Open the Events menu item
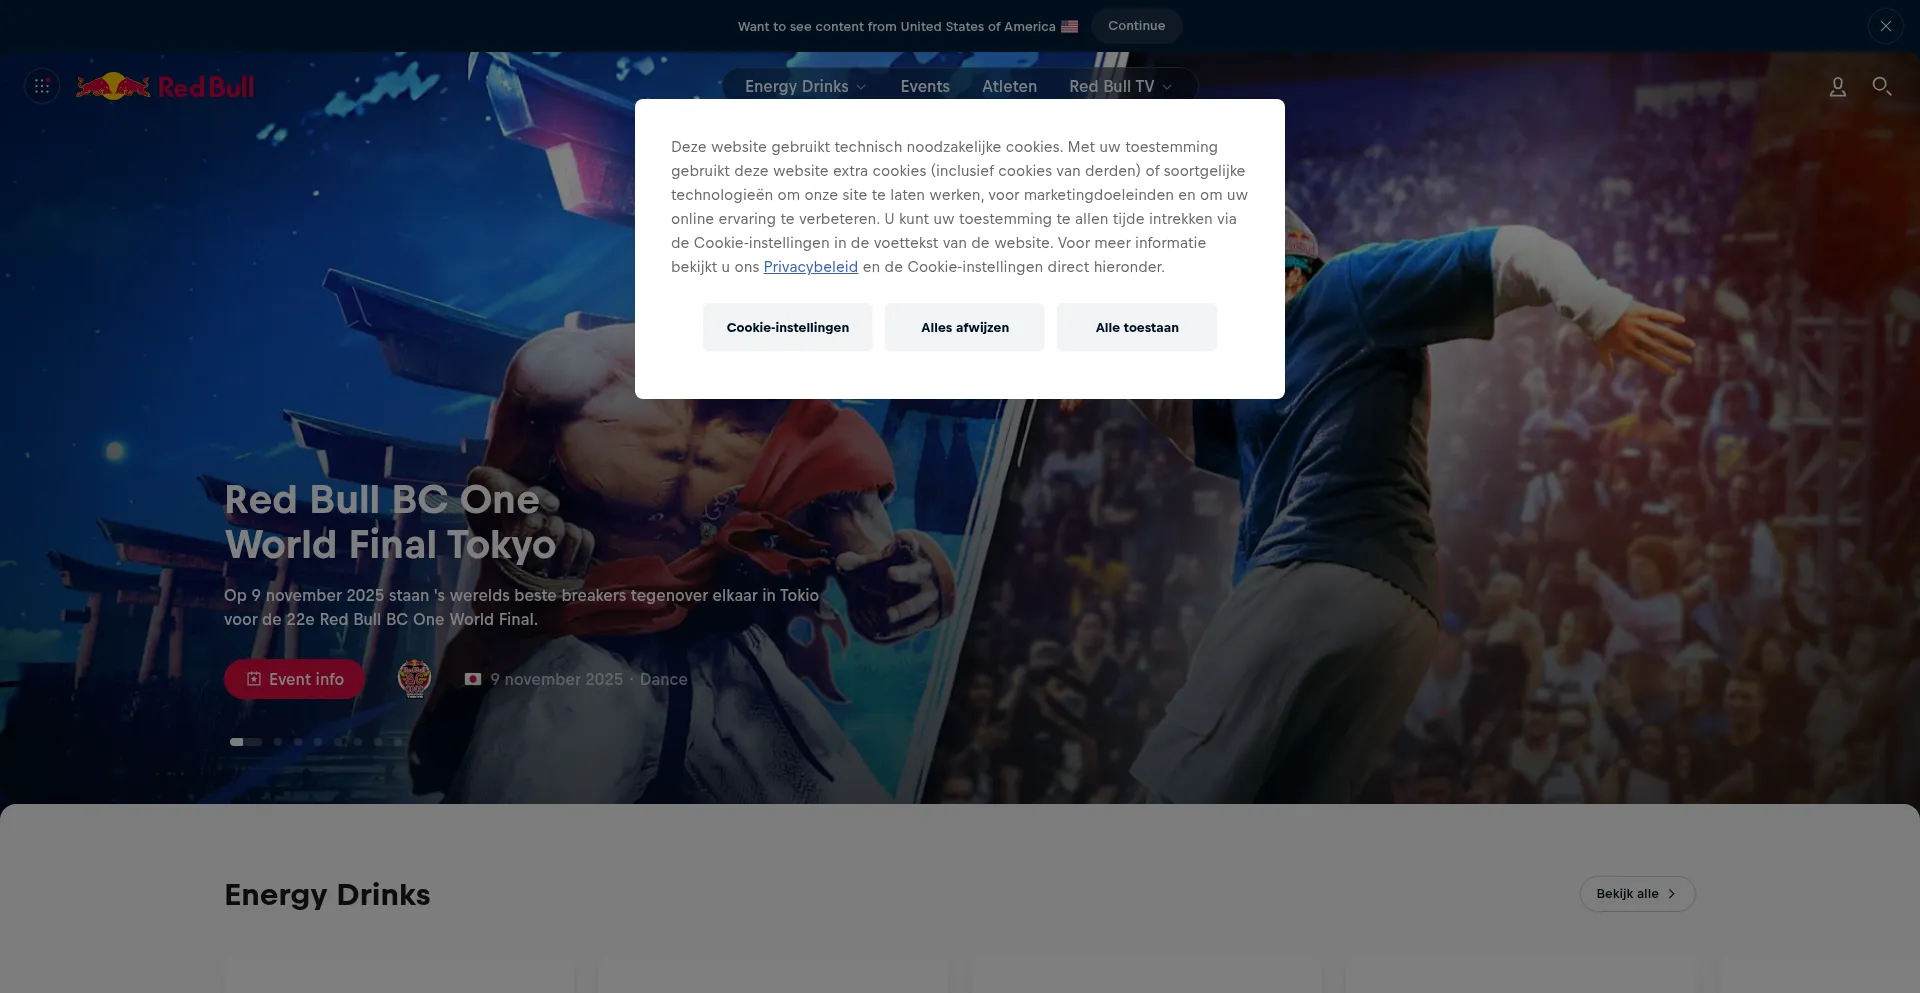Screen dimensions: 1920x993 [x=924, y=87]
